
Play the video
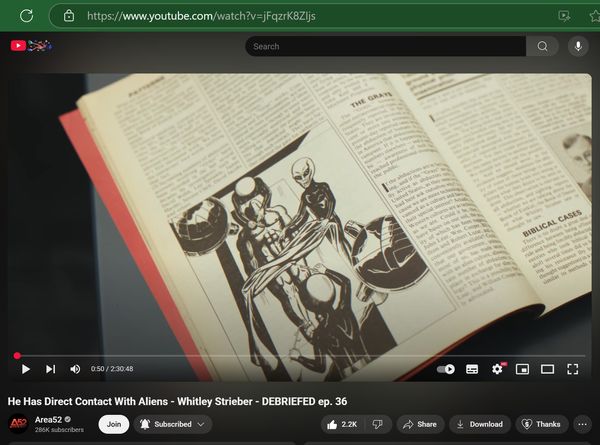click(26, 369)
